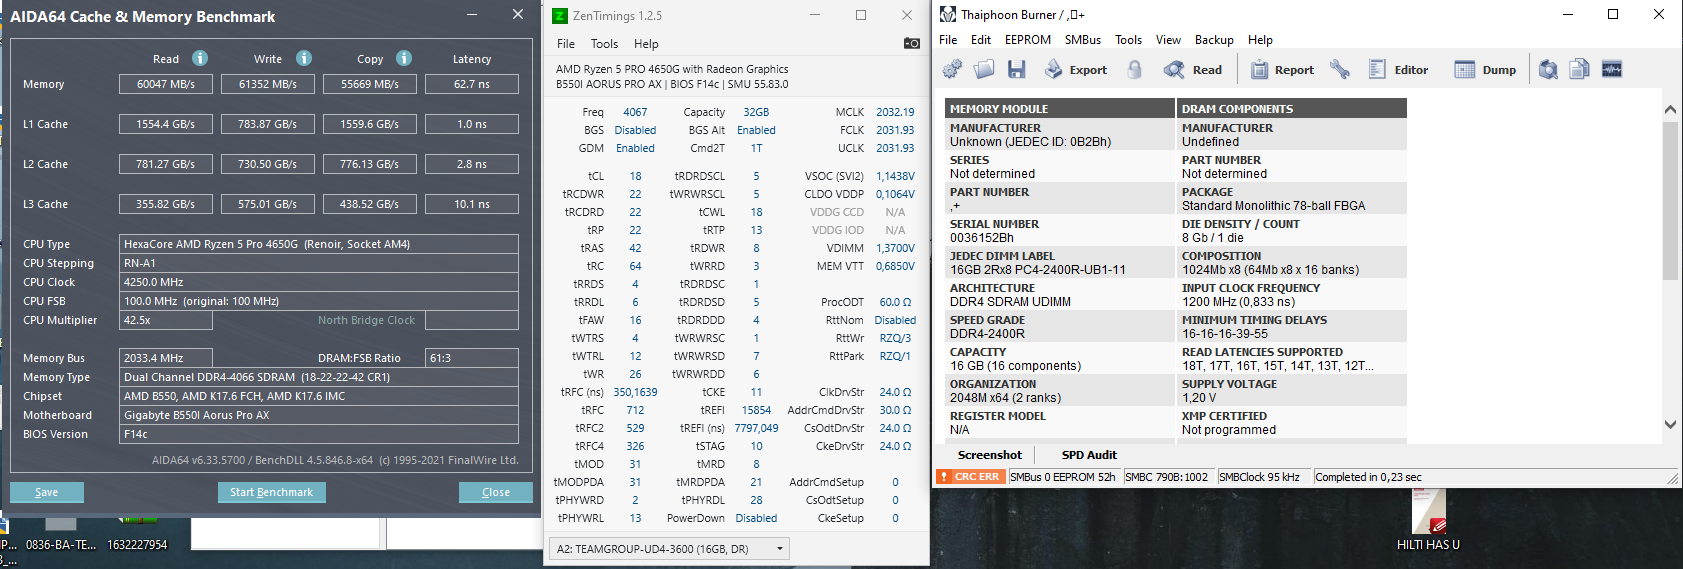The height and width of the screenshot is (569, 1683).
Task: Open Thaiphoon Backup menu
Action: pos(1214,40)
